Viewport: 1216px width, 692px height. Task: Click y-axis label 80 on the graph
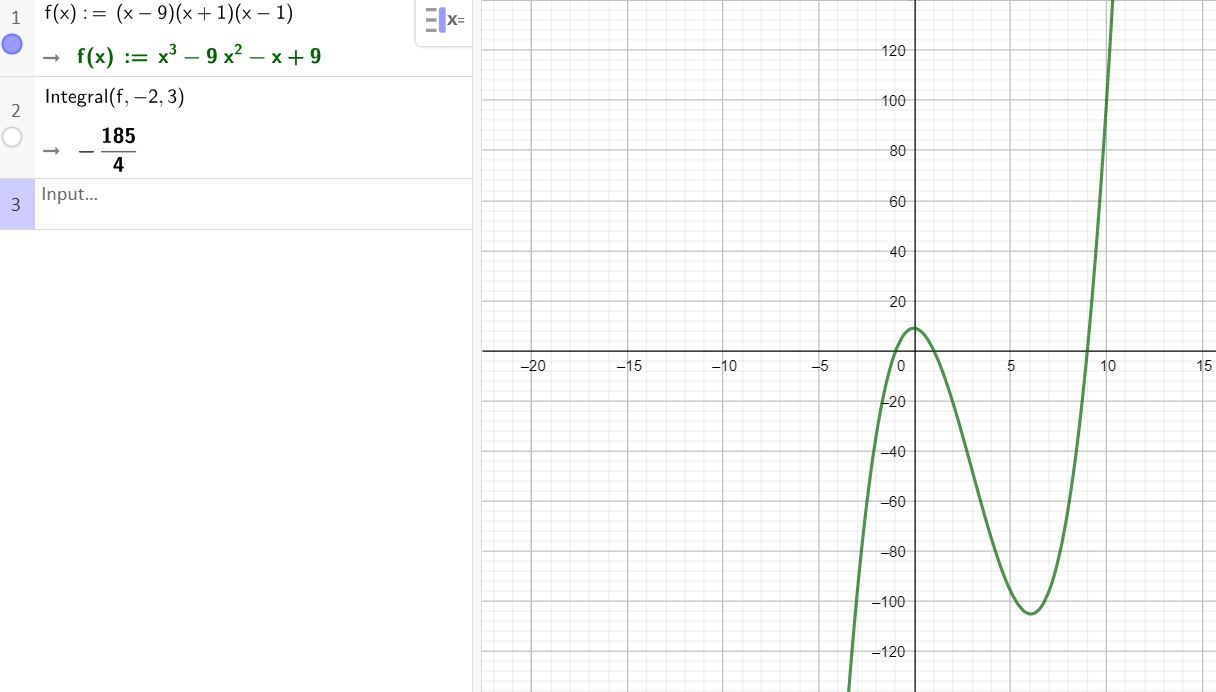897,151
